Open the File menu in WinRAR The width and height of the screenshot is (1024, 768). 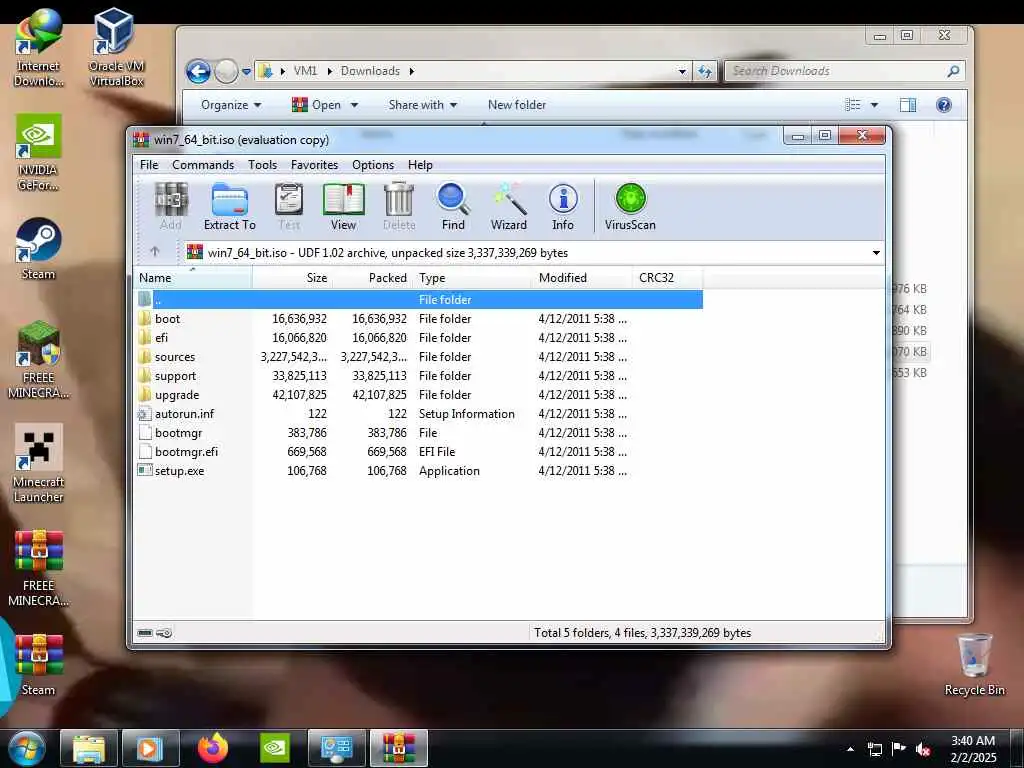coord(149,165)
